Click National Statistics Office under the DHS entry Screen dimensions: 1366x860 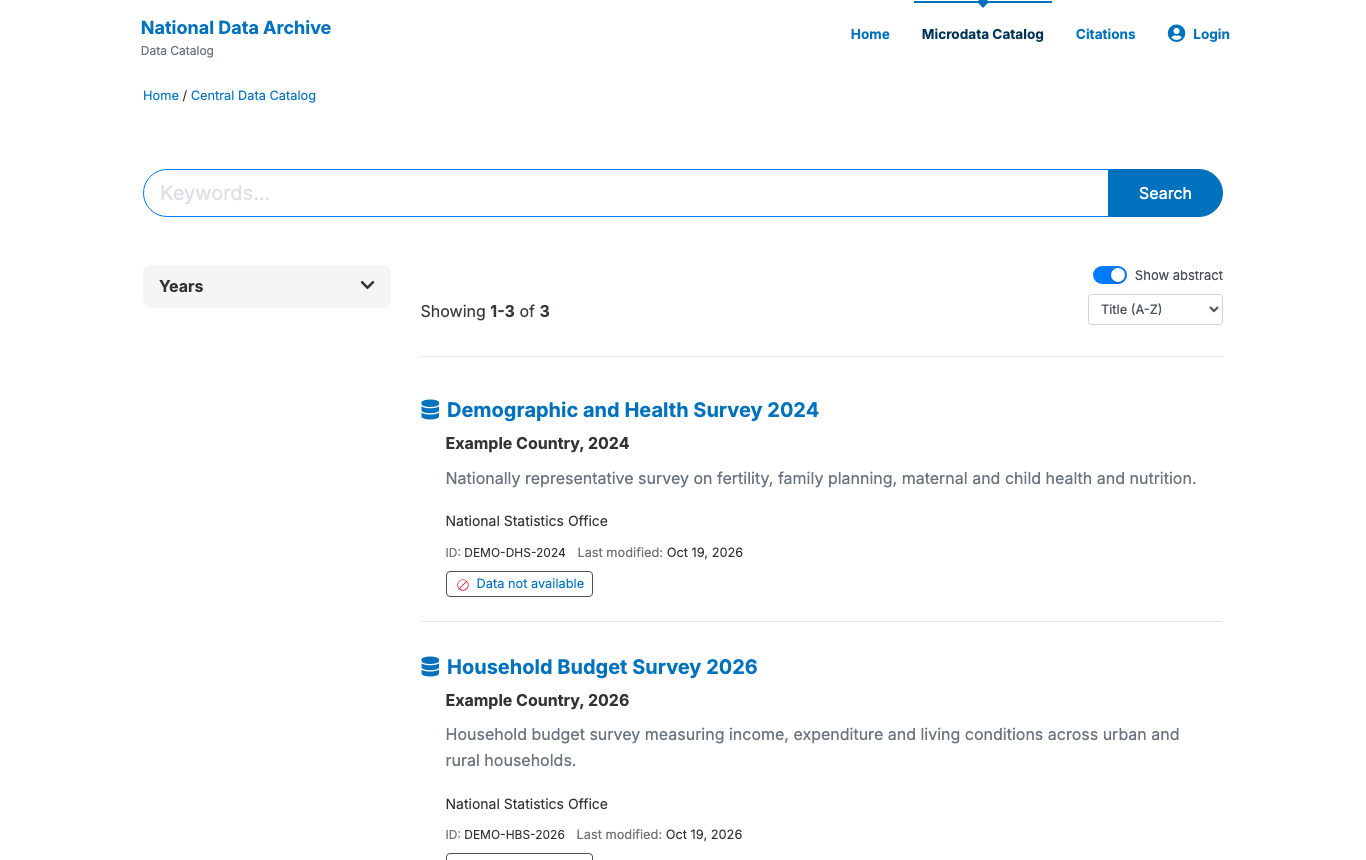[x=527, y=521]
